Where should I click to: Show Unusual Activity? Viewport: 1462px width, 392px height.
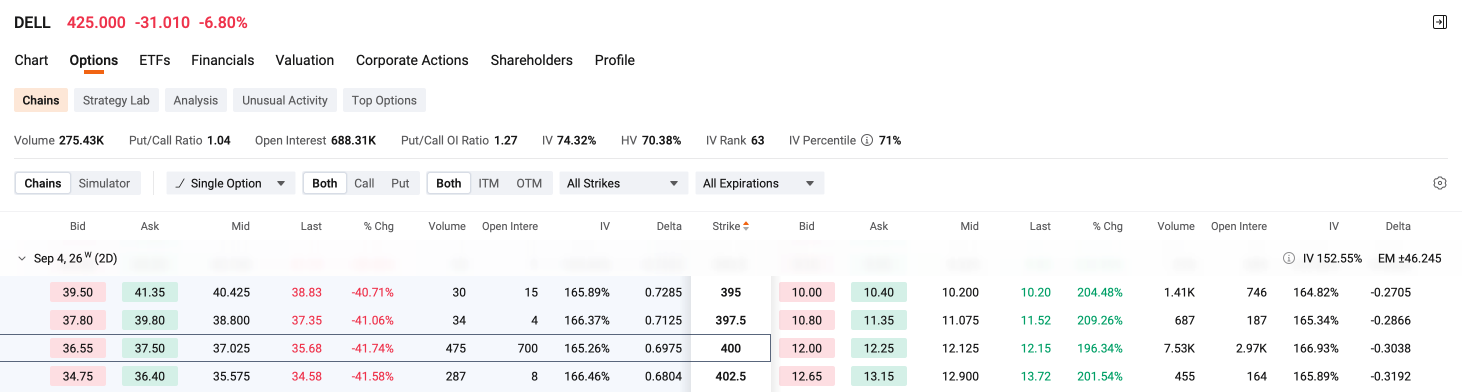click(285, 100)
